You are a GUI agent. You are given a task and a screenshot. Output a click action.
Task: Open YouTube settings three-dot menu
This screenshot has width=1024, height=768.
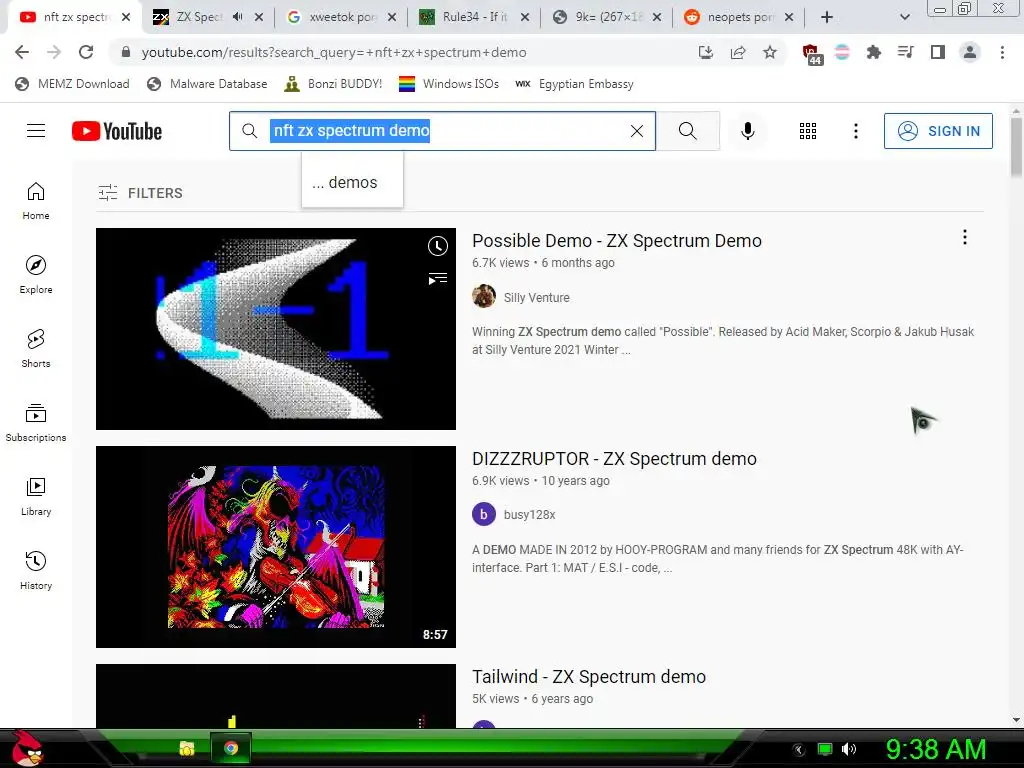[856, 131]
